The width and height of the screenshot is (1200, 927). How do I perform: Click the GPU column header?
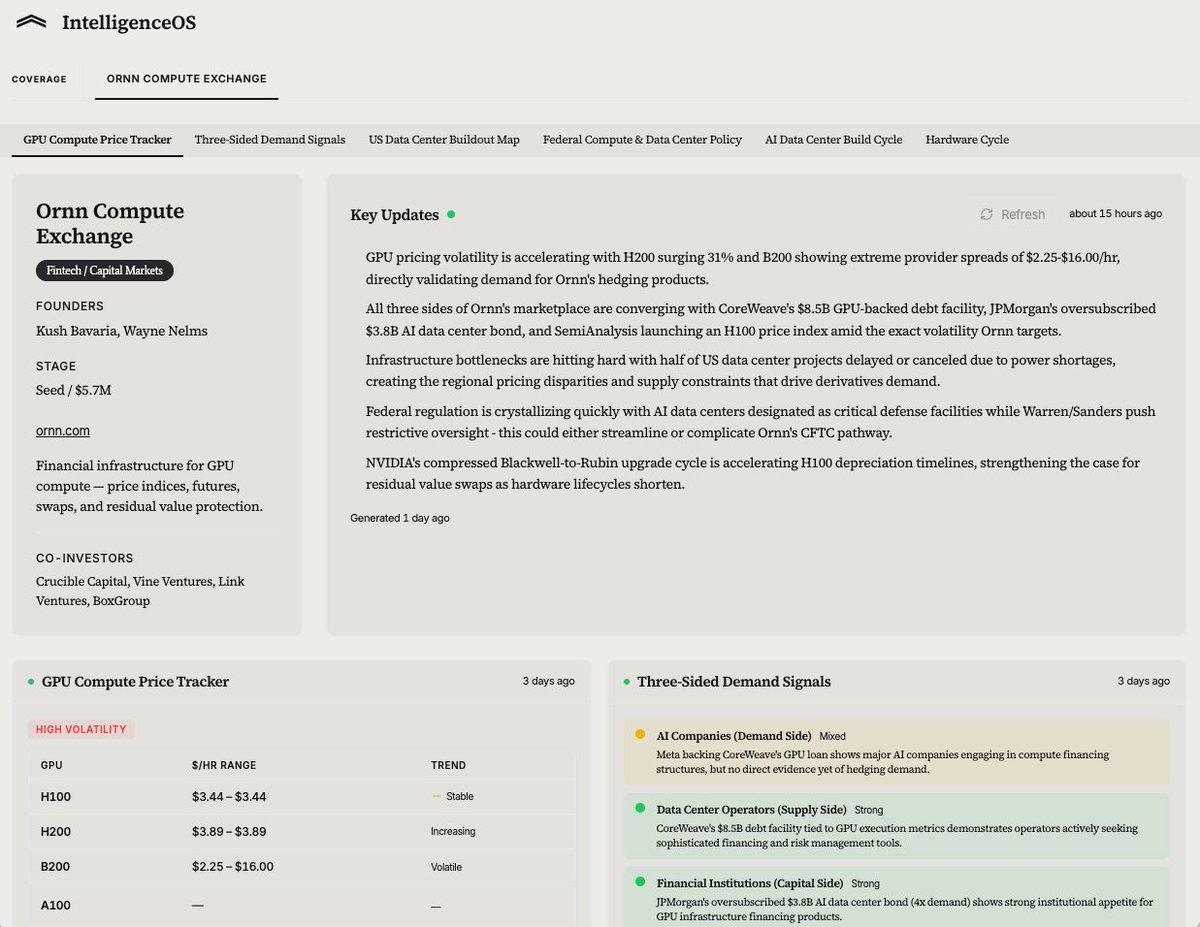coord(51,765)
